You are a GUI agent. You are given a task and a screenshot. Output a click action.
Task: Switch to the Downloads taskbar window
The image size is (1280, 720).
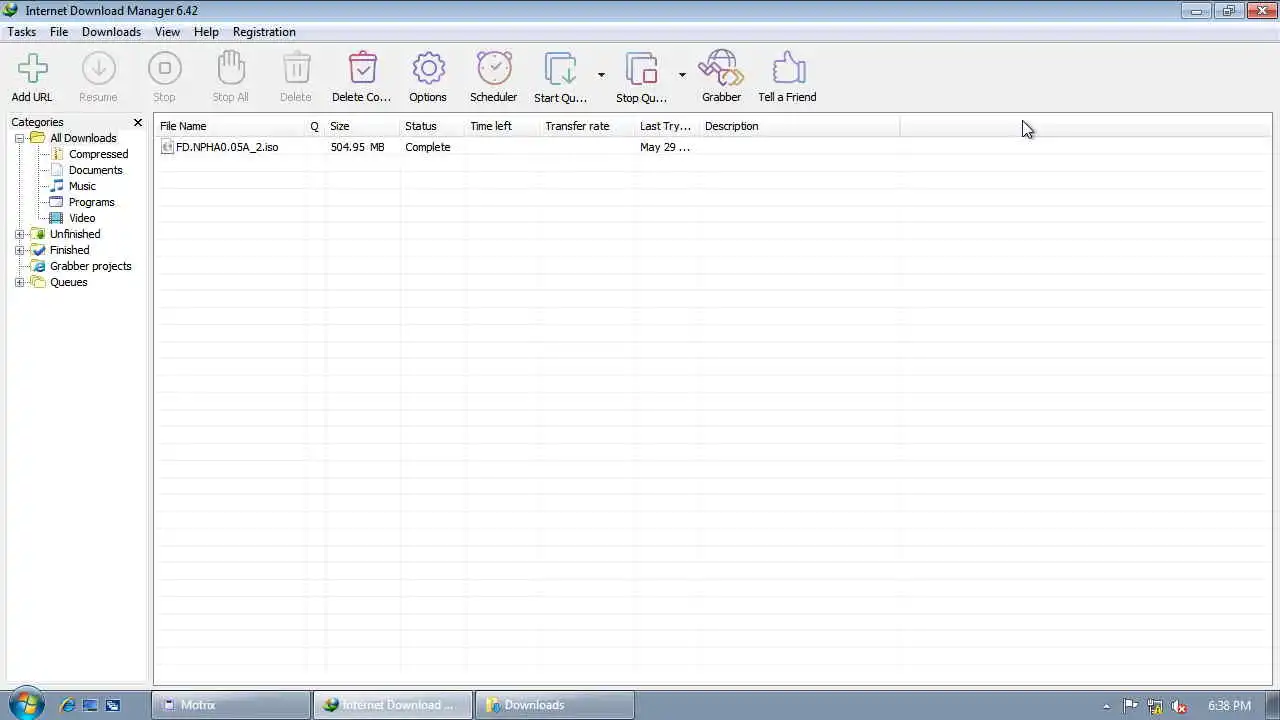555,705
